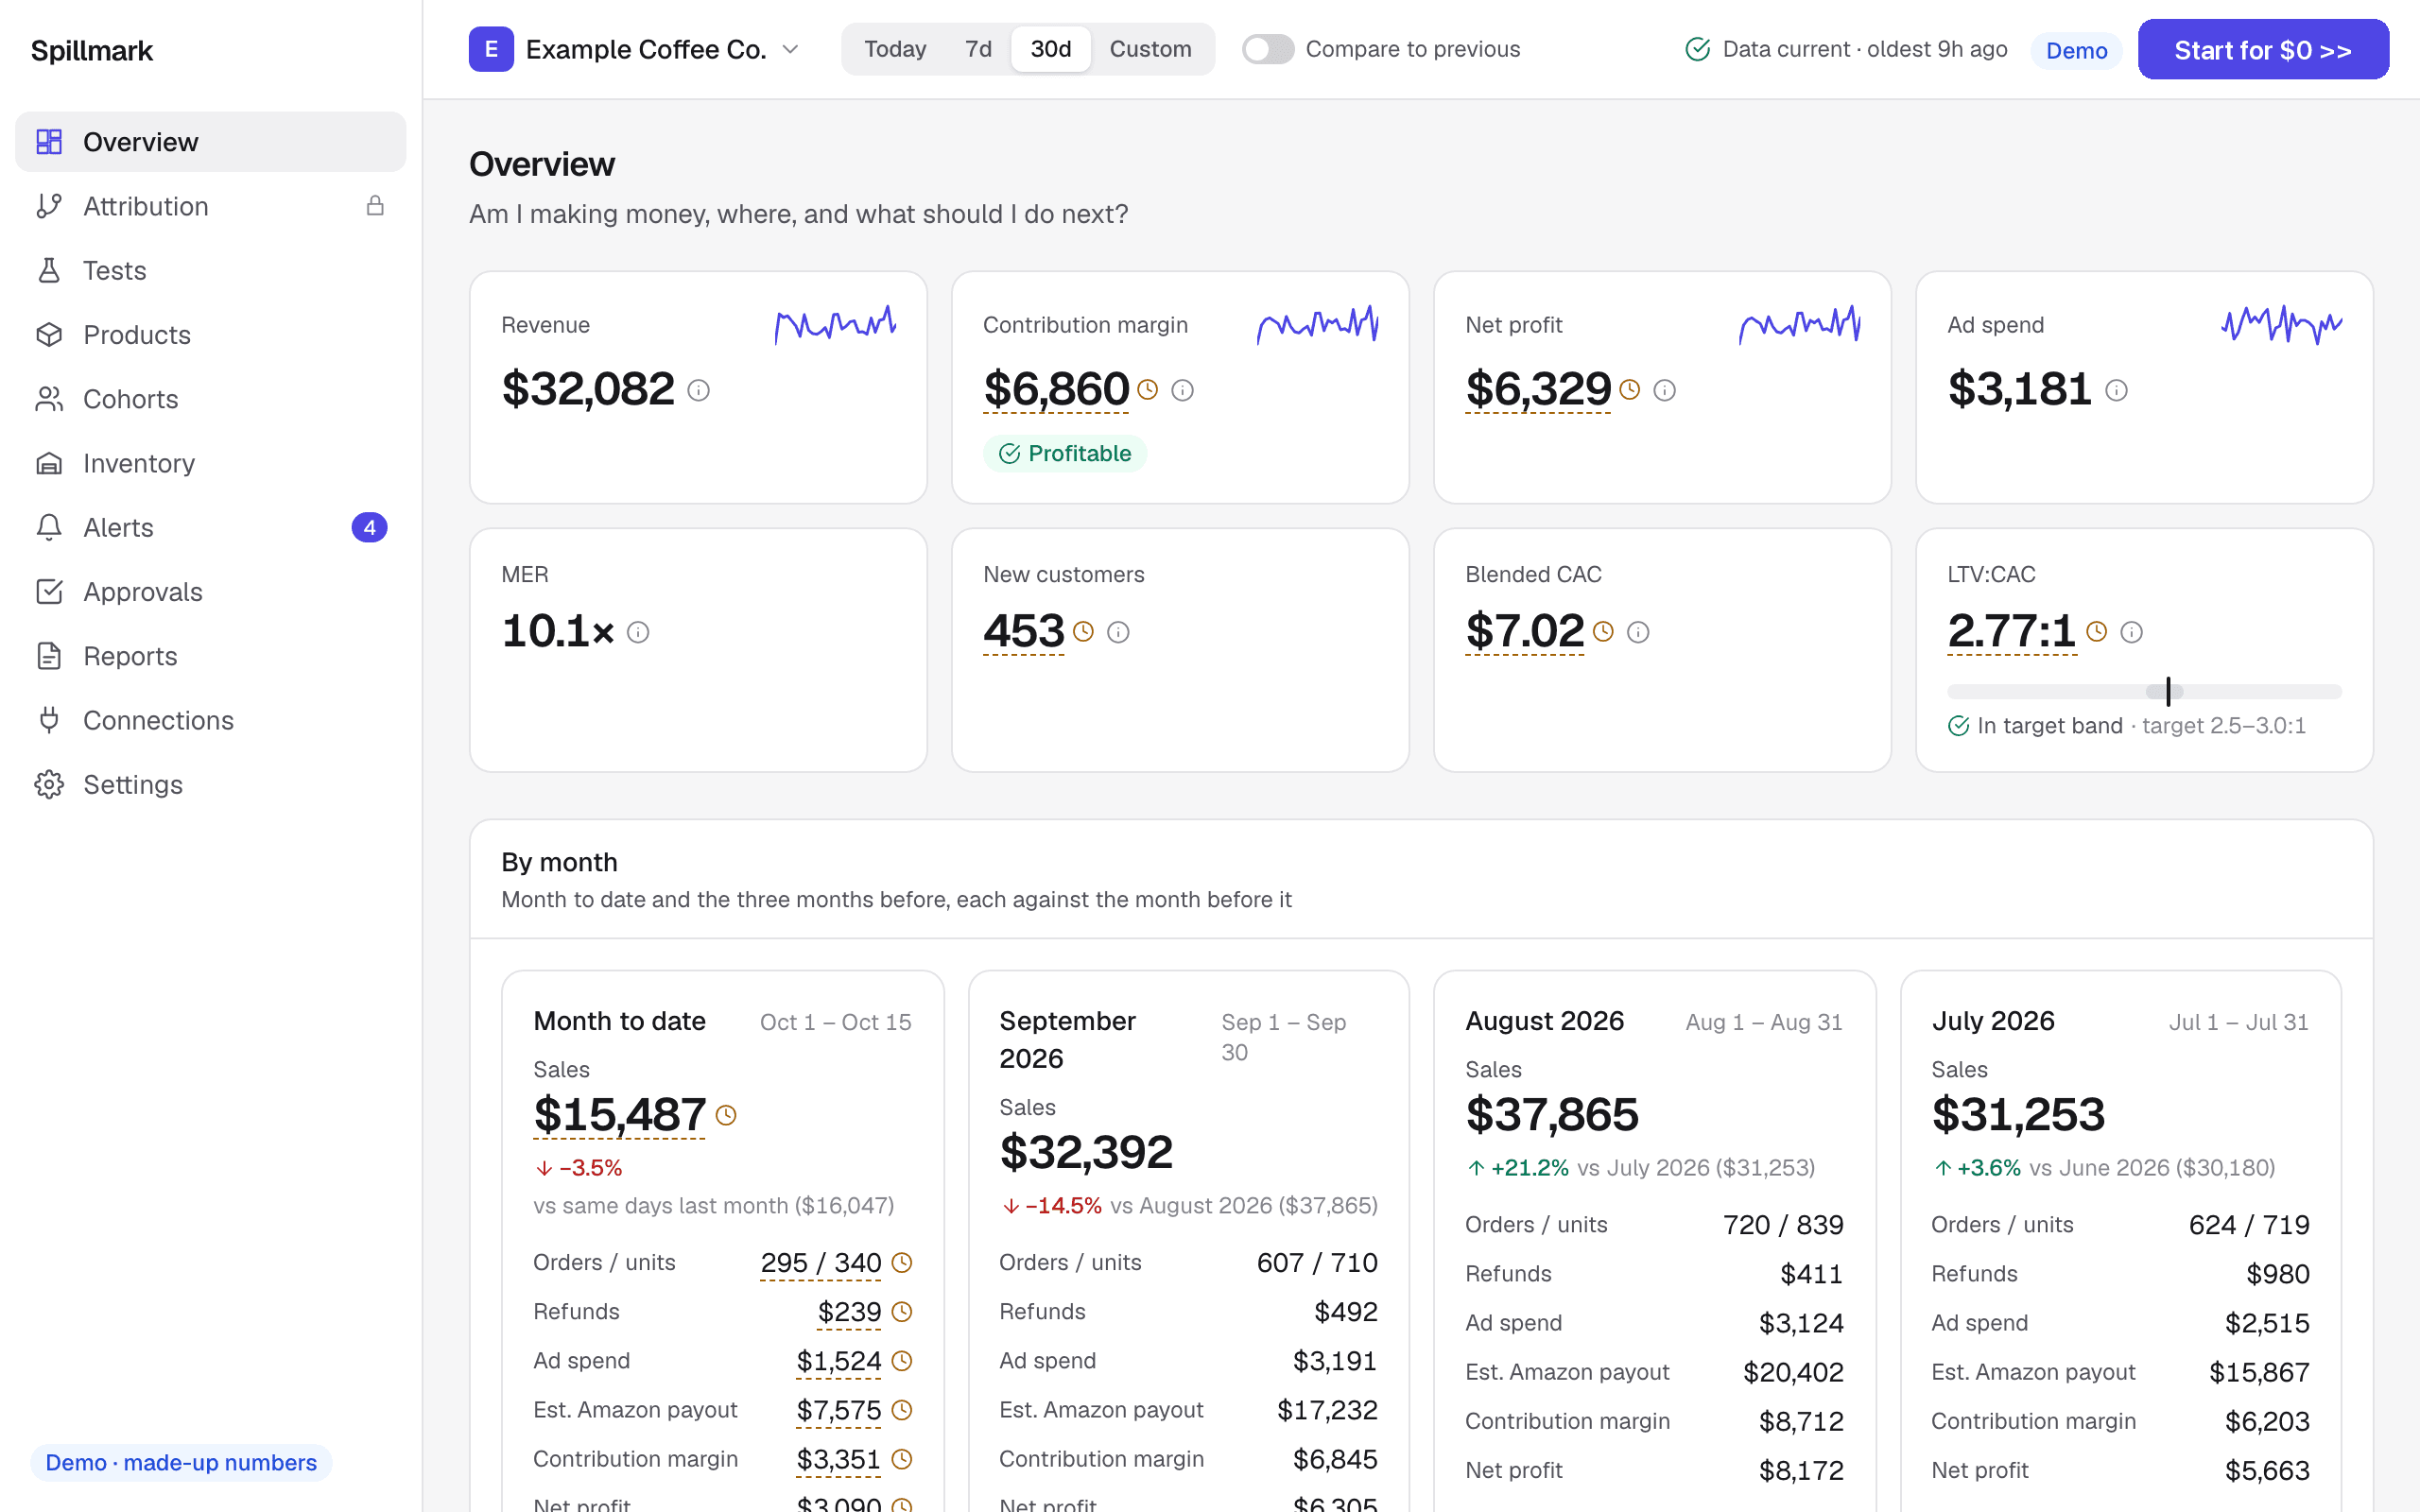Click the Inventory warehouse icon

point(49,463)
